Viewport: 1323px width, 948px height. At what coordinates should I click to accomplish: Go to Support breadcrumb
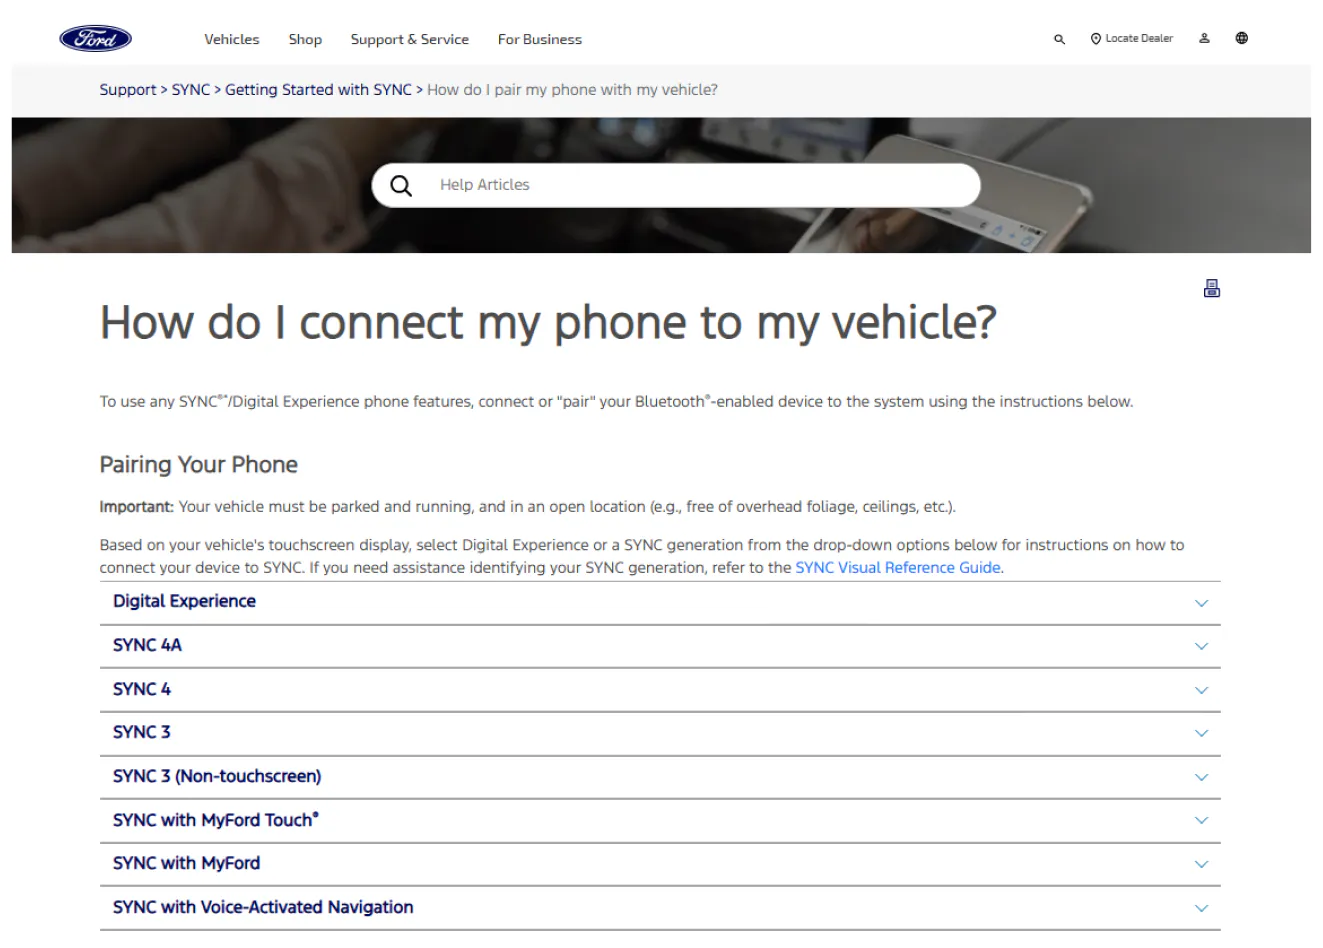coord(128,90)
